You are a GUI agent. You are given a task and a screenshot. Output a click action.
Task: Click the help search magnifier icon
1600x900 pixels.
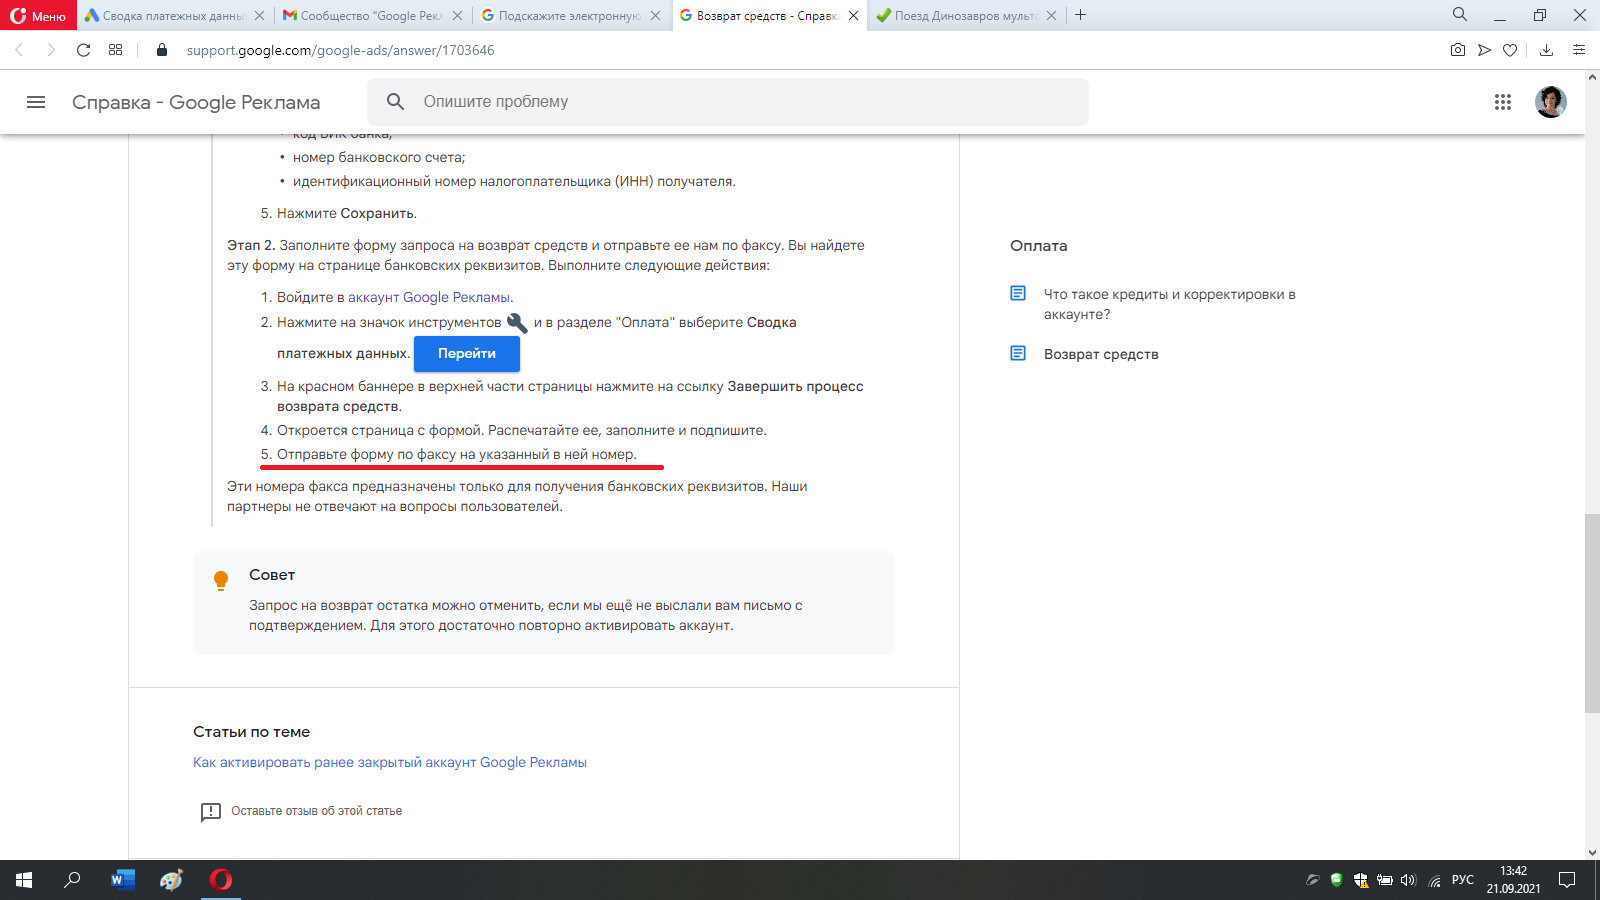click(x=396, y=102)
